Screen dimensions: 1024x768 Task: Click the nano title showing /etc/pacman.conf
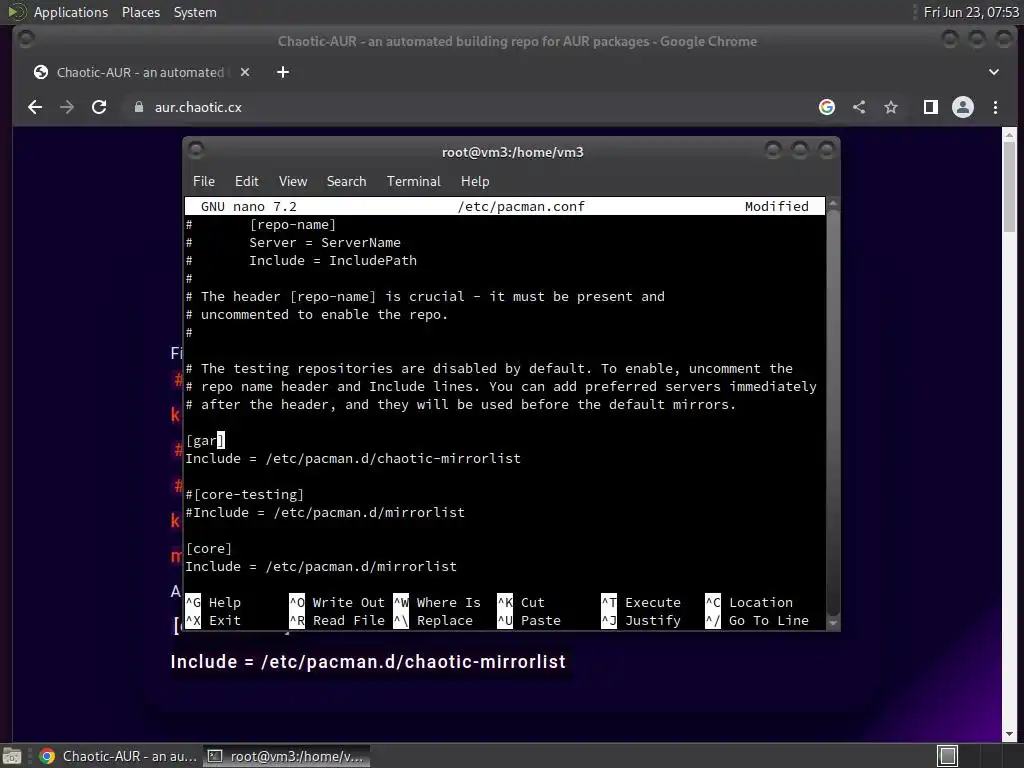coord(520,206)
